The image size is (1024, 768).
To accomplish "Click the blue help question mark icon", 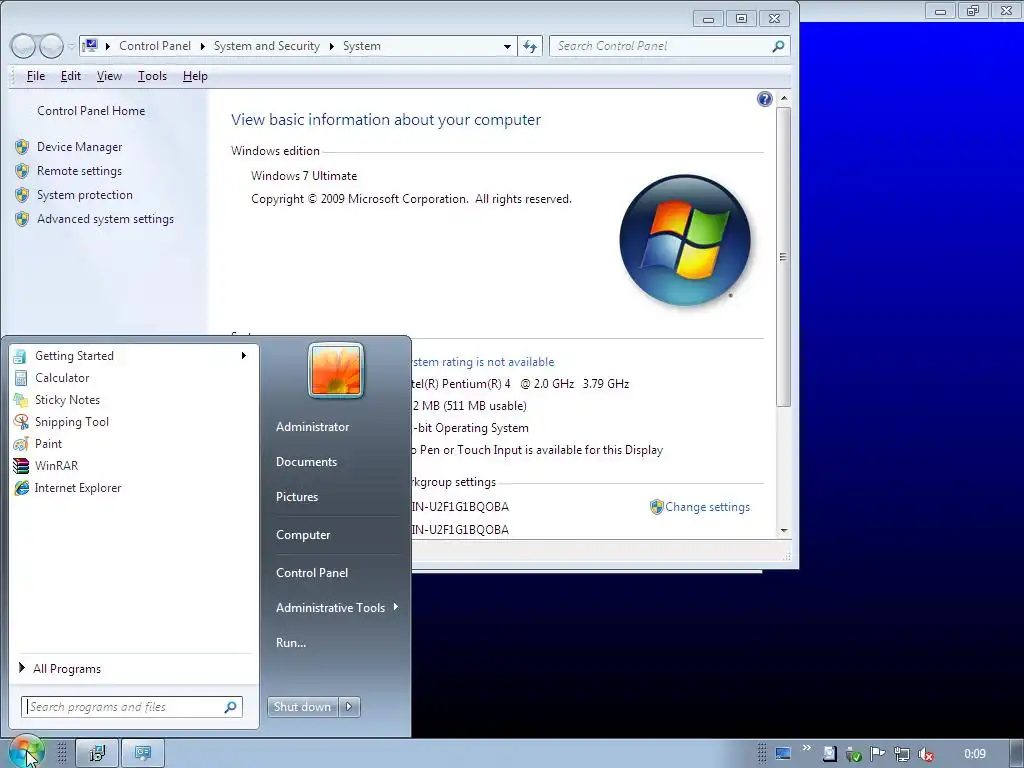I will (765, 99).
